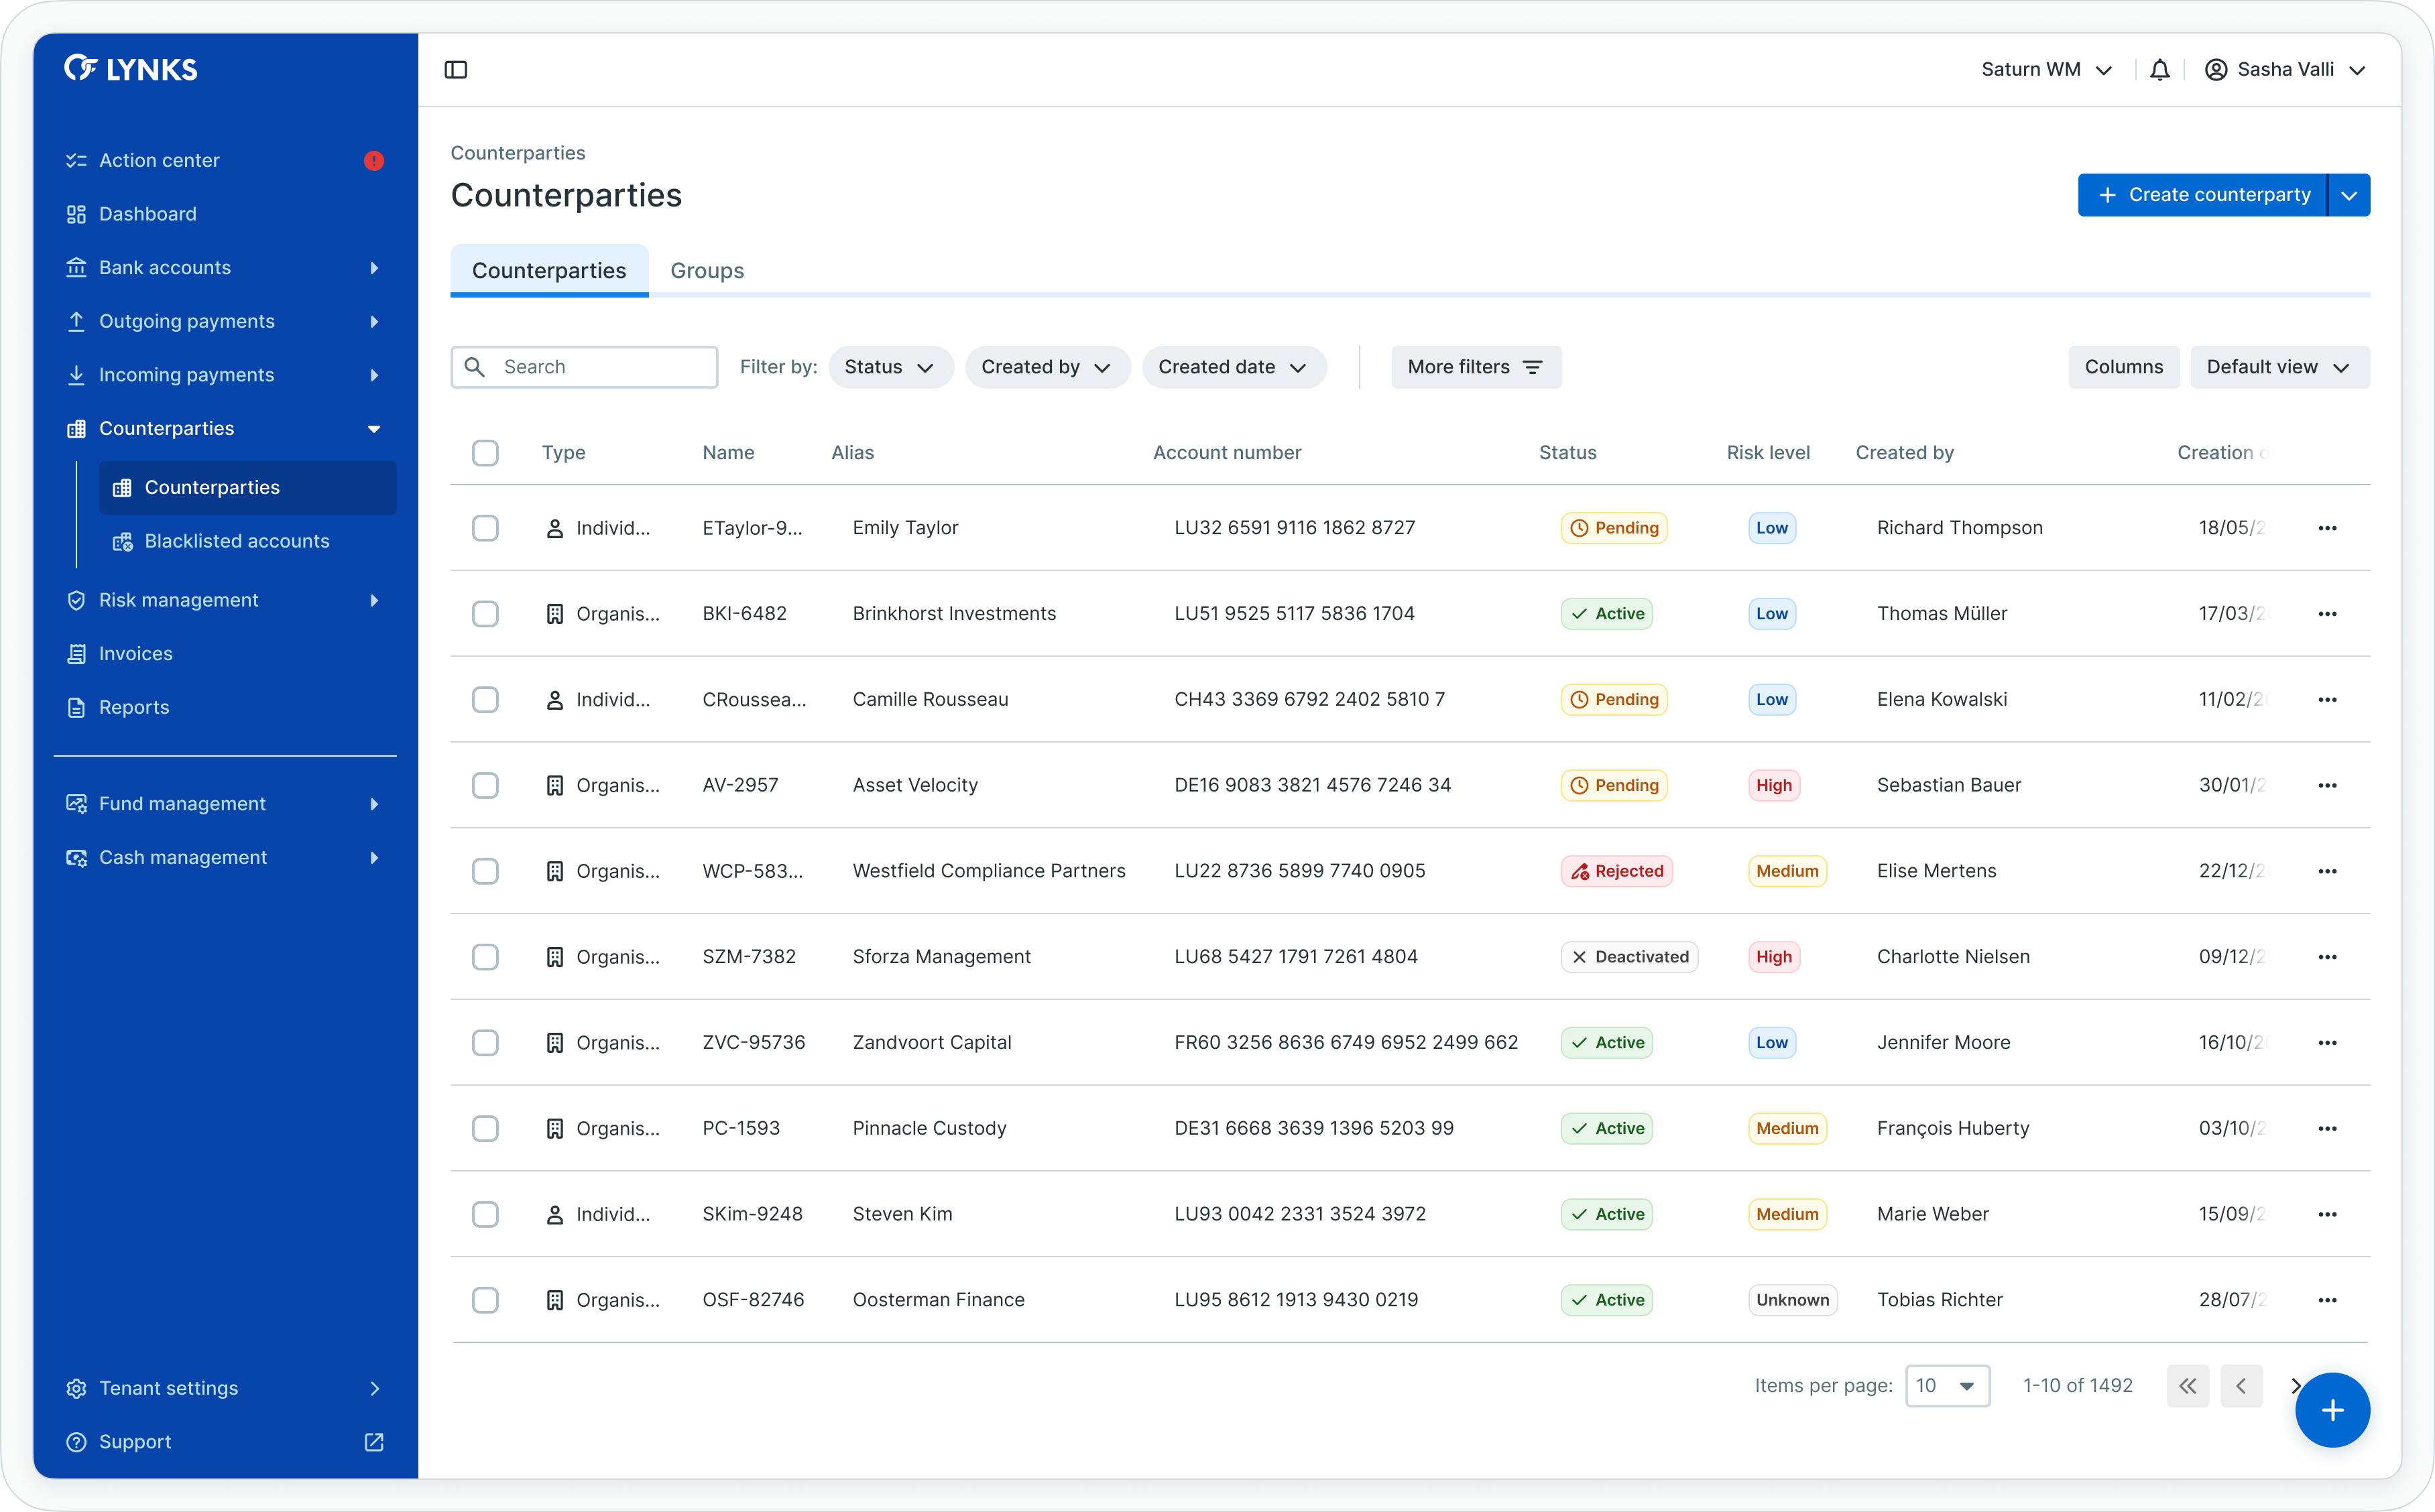This screenshot has width=2435, height=1512.
Task: Click the Create counterparty button
Action: [2202, 195]
